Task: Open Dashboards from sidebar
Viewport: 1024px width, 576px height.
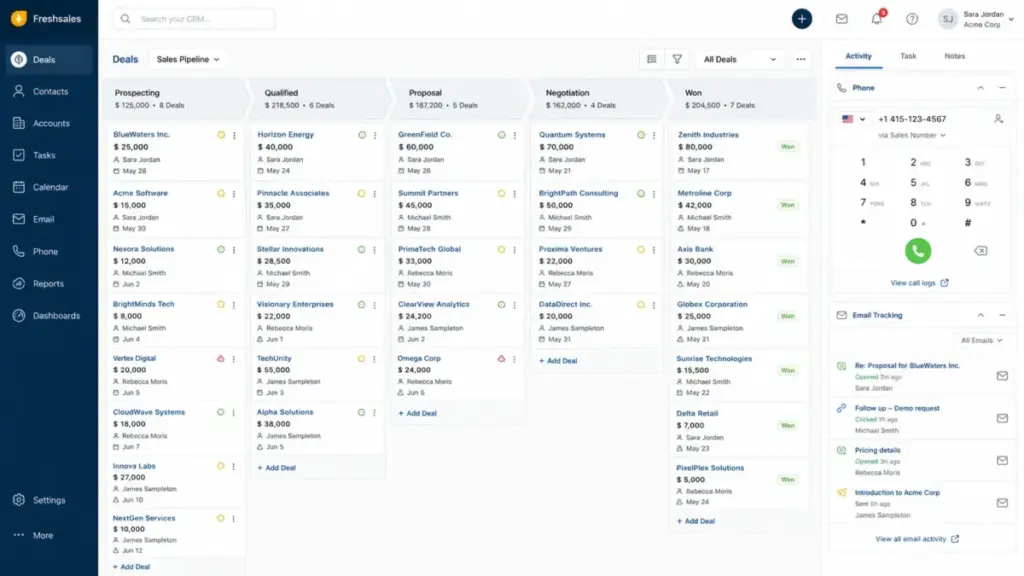Action: click(x=49, y=315)
